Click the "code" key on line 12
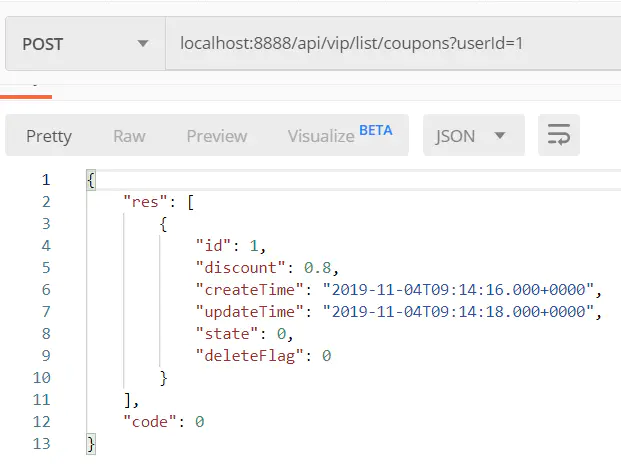 [x=150, y=422]
